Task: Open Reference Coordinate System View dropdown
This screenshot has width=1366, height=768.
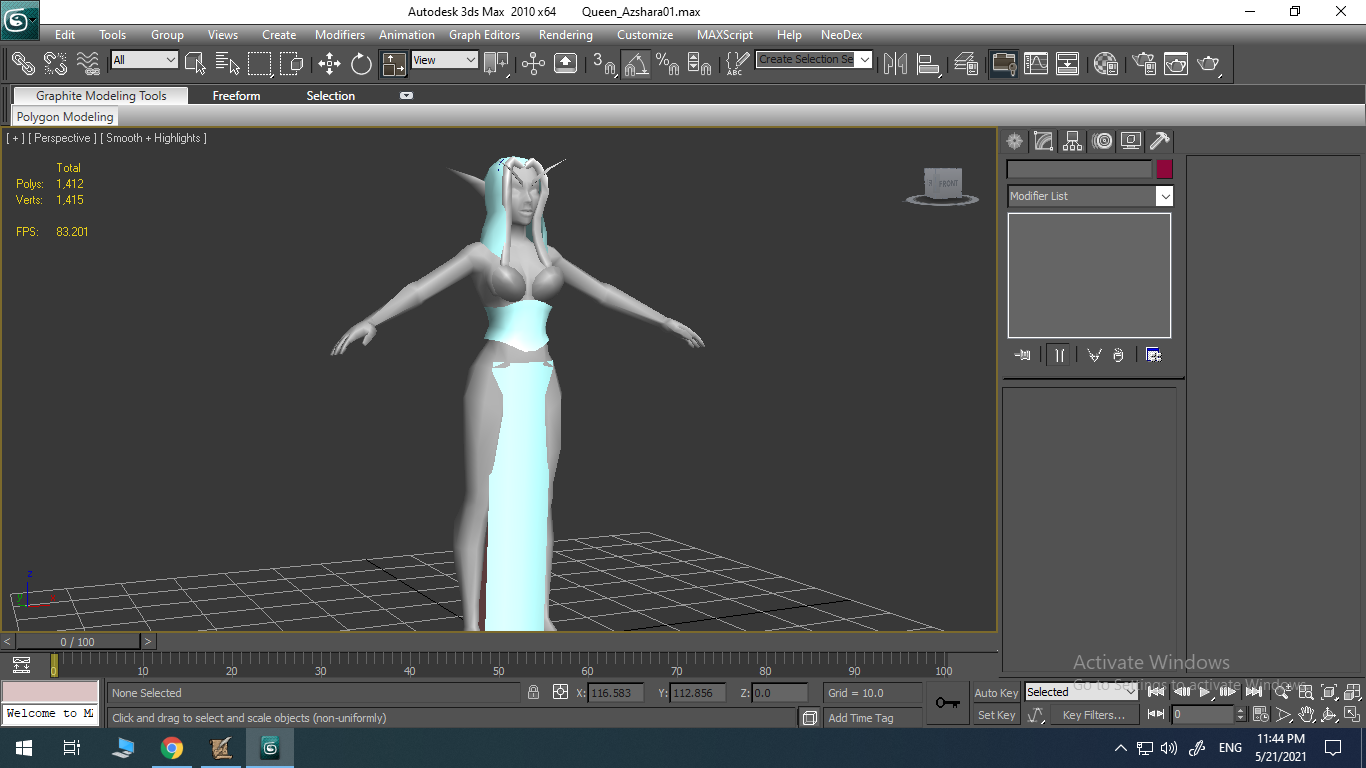Action: pos(445,60)
